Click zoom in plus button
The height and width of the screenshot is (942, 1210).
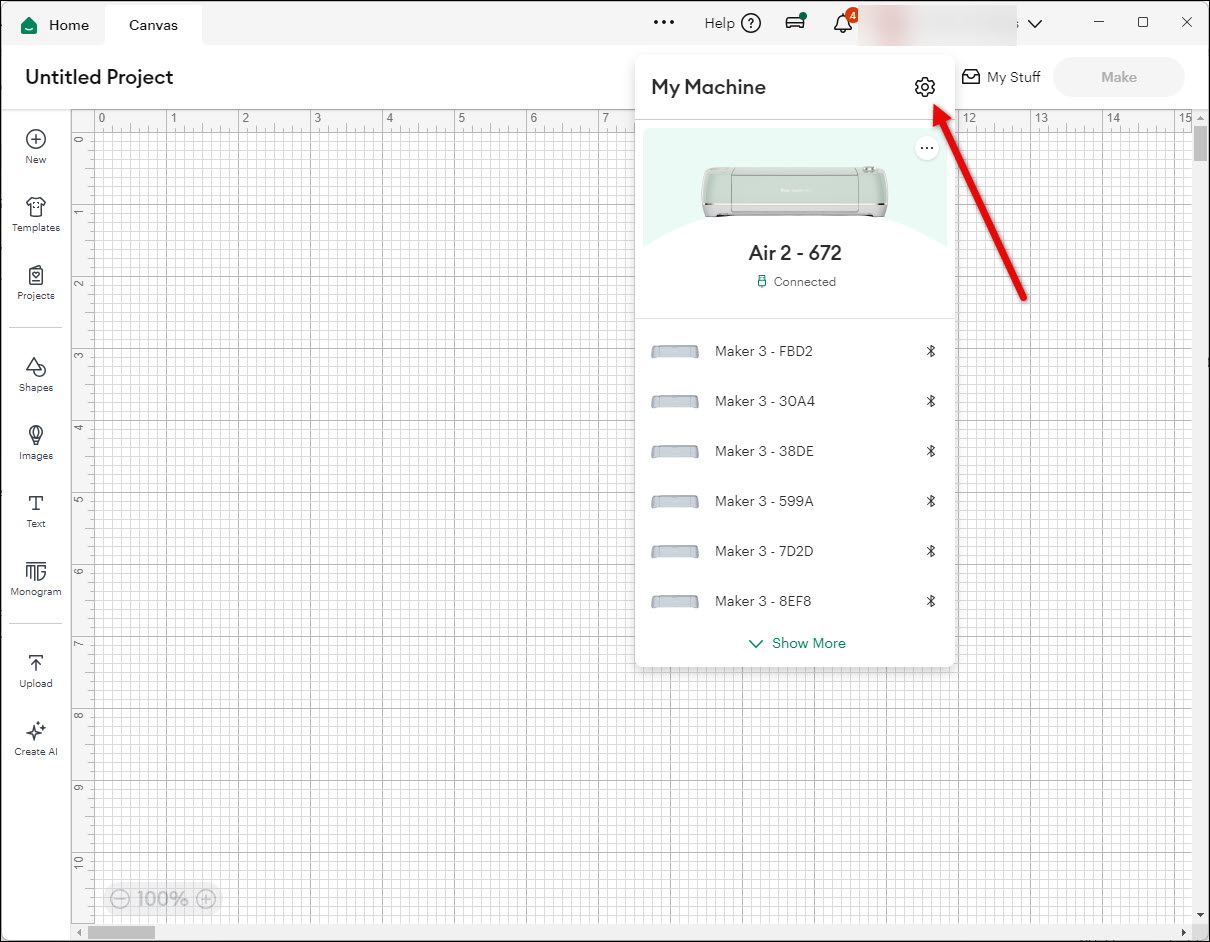tap(206, 899)
